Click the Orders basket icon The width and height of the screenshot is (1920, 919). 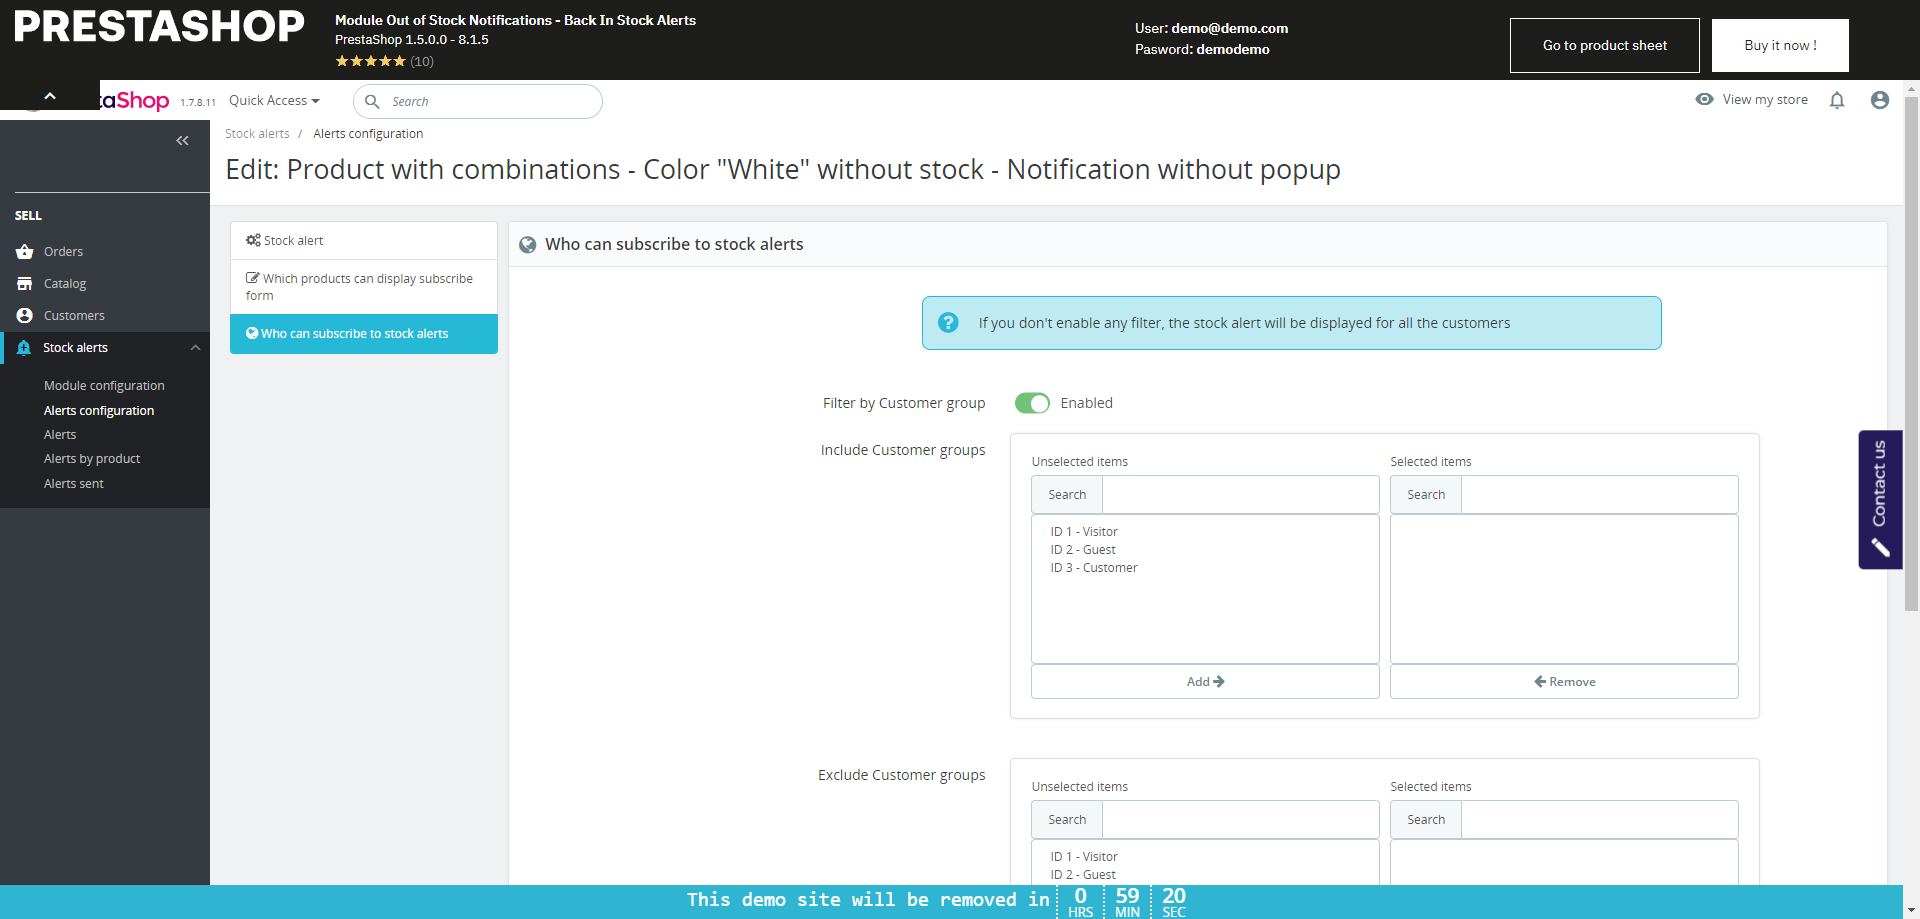[25, 252]
